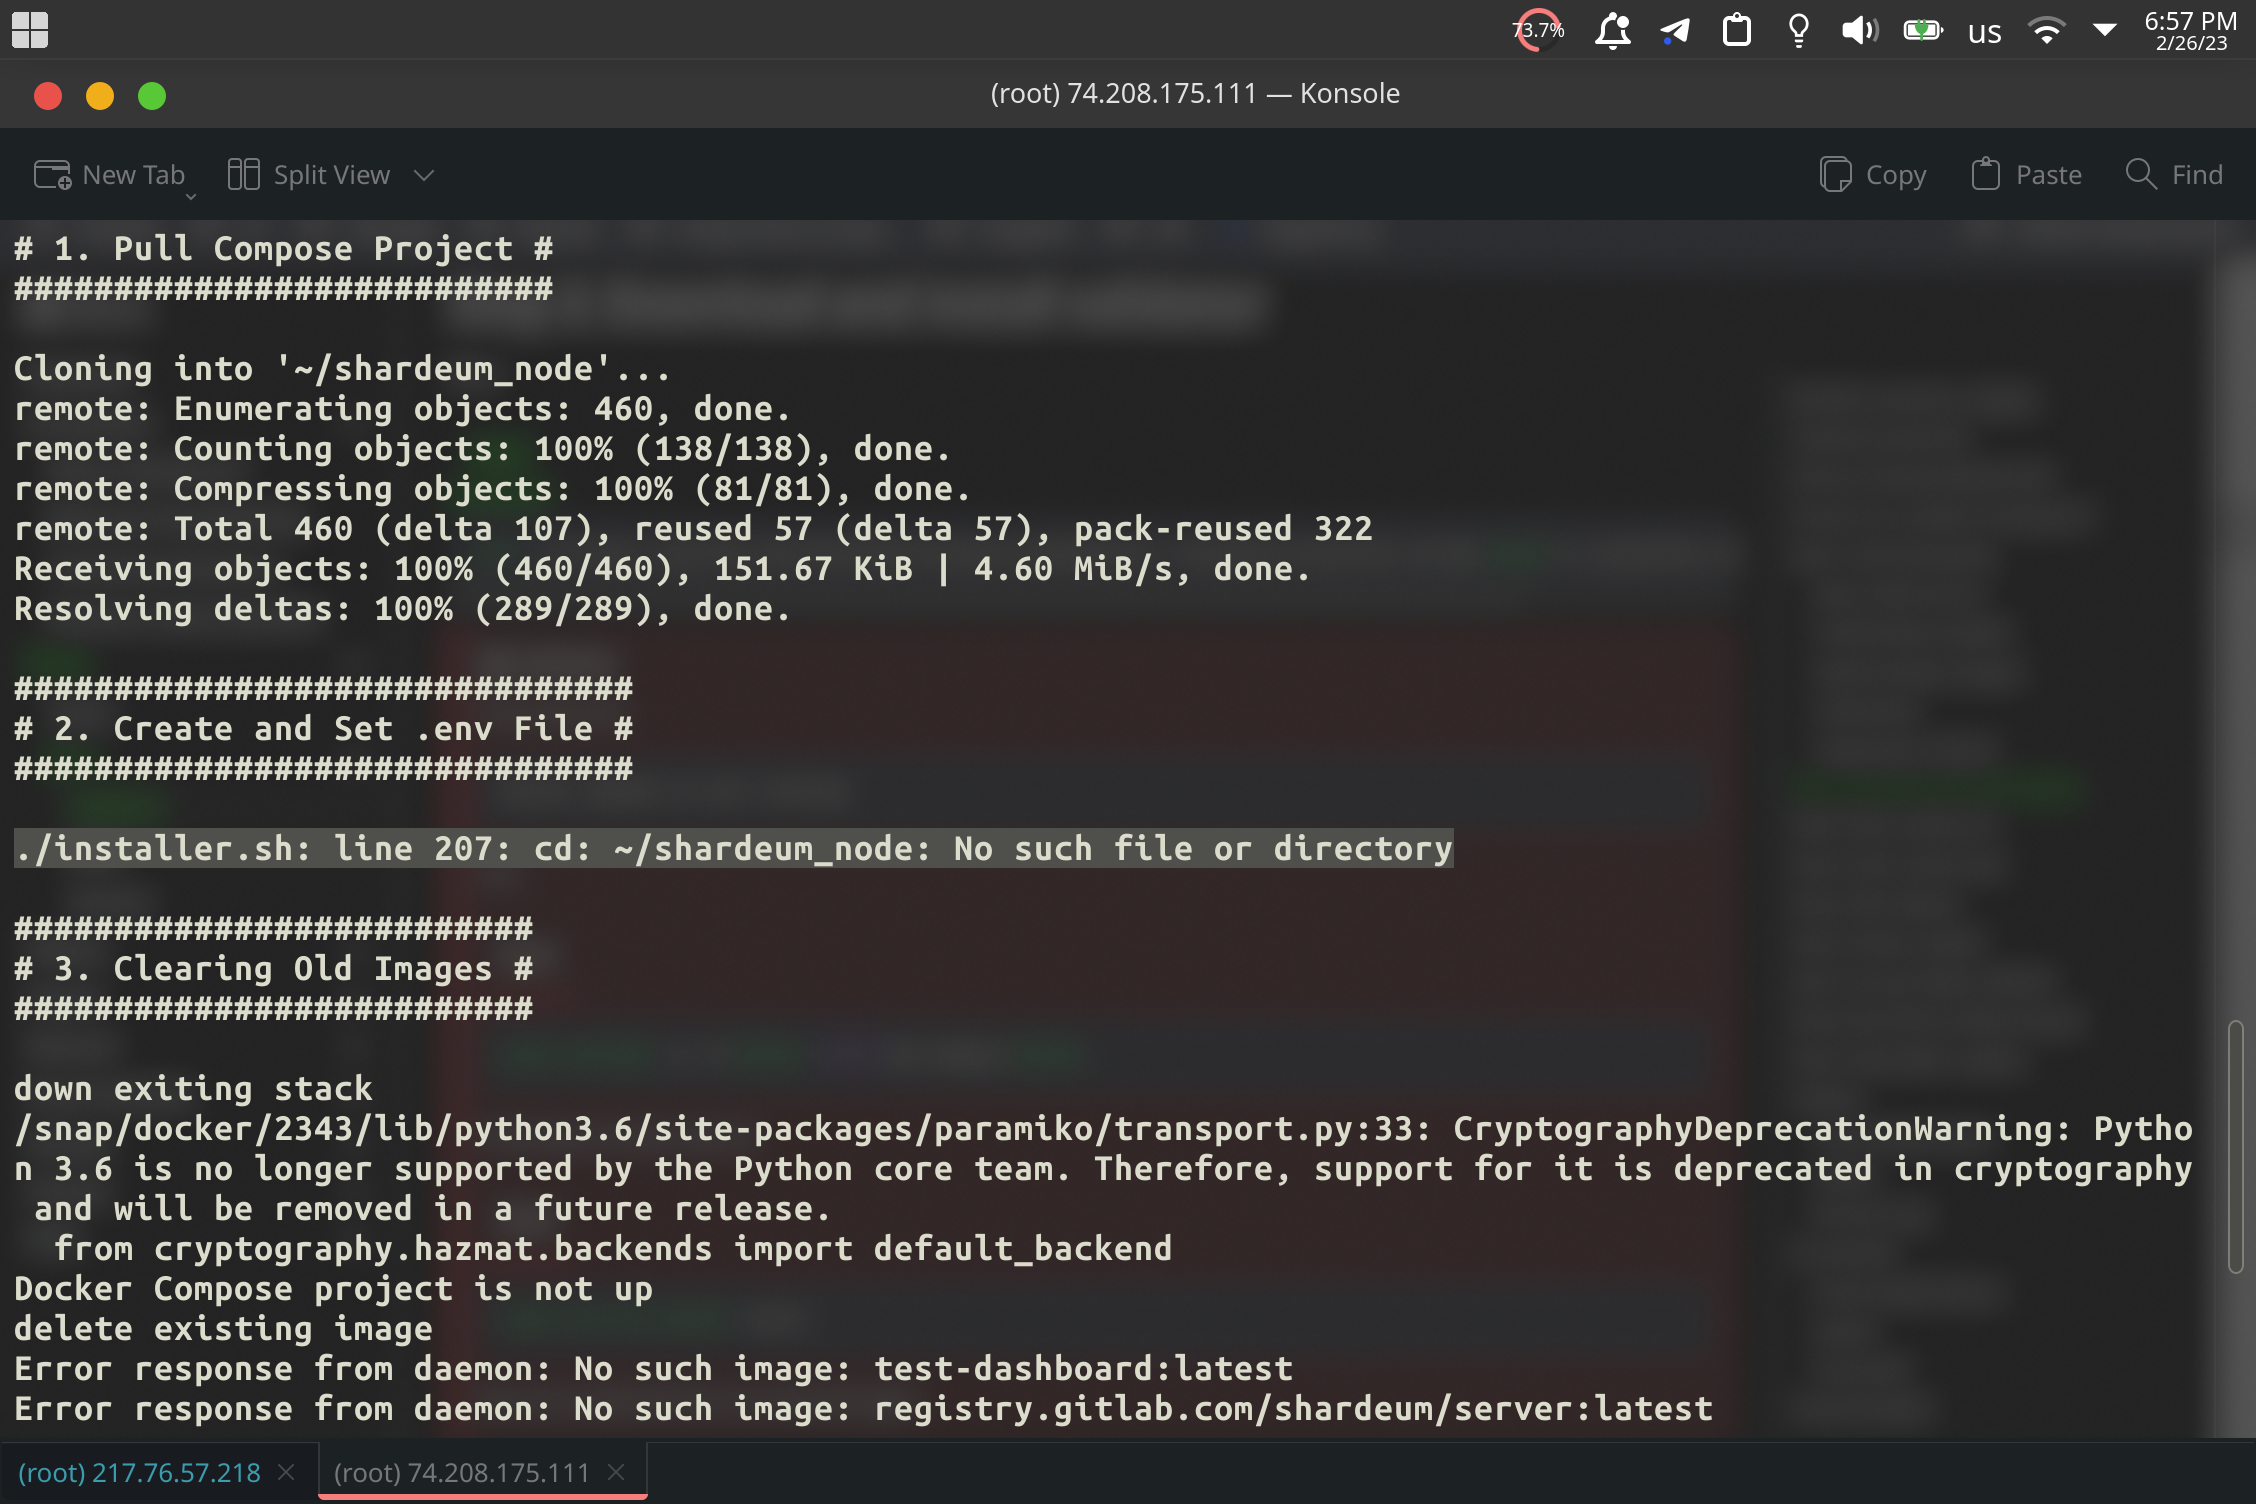Mute the system volume speaker
Image resolution: width=2256 pixels, height=1504 pixels.
pos(1859,30)
